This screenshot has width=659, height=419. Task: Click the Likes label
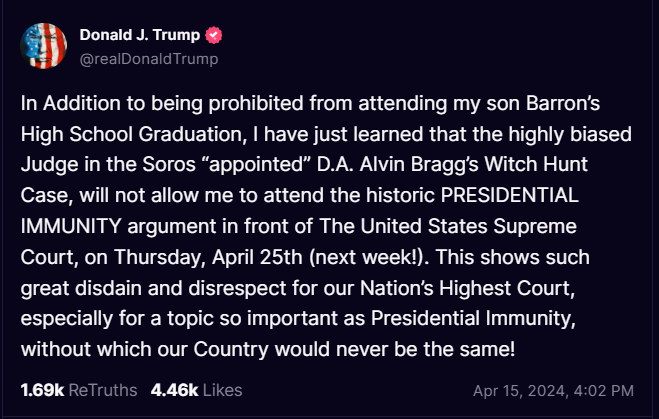[223, 390]
